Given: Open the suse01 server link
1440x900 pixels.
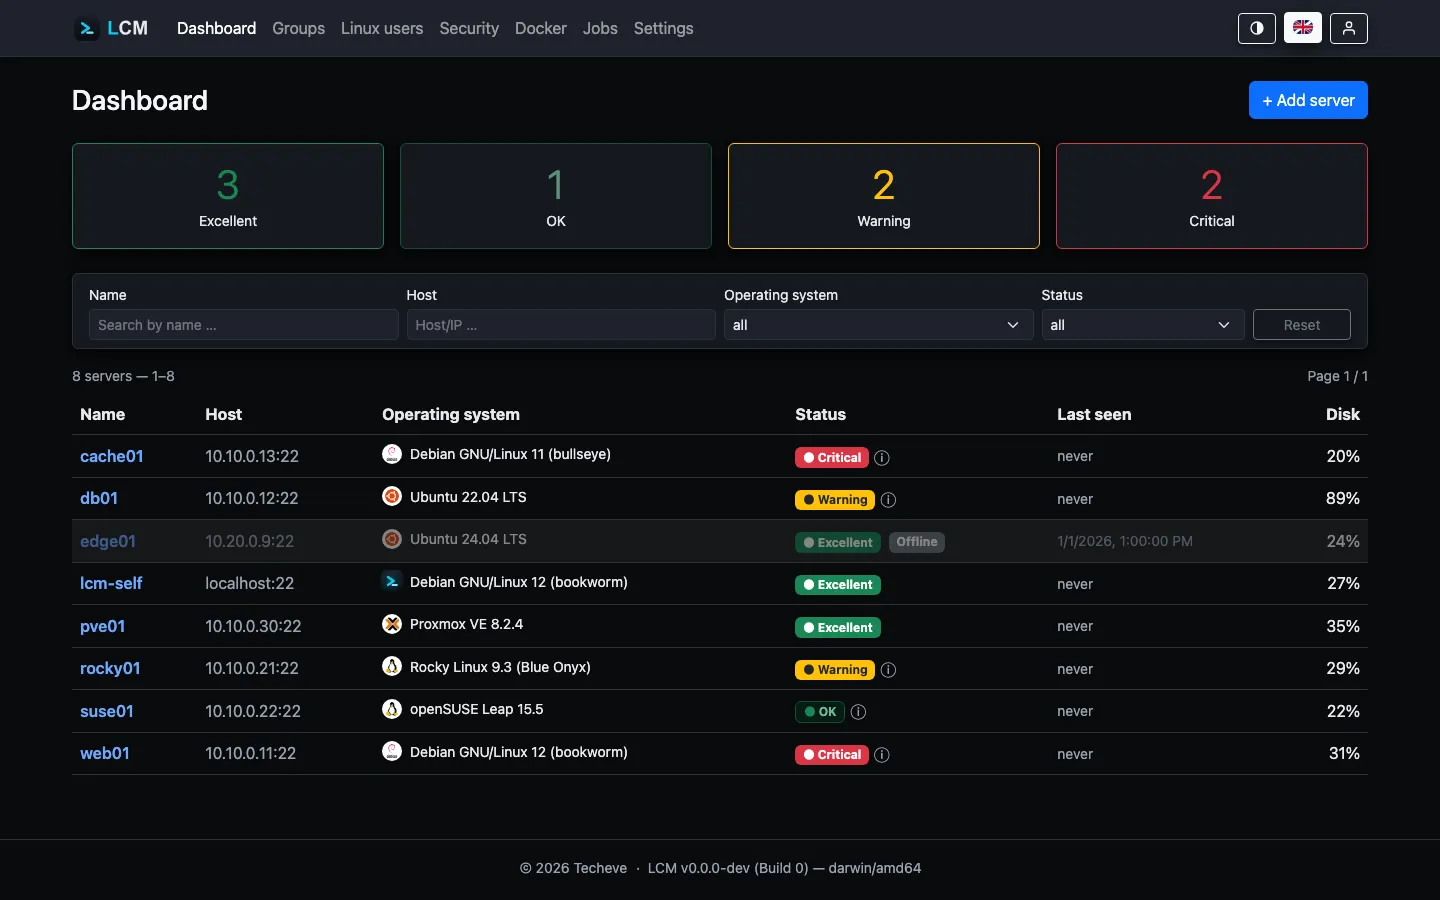Looking at the screenshot, I should [107, 711].
